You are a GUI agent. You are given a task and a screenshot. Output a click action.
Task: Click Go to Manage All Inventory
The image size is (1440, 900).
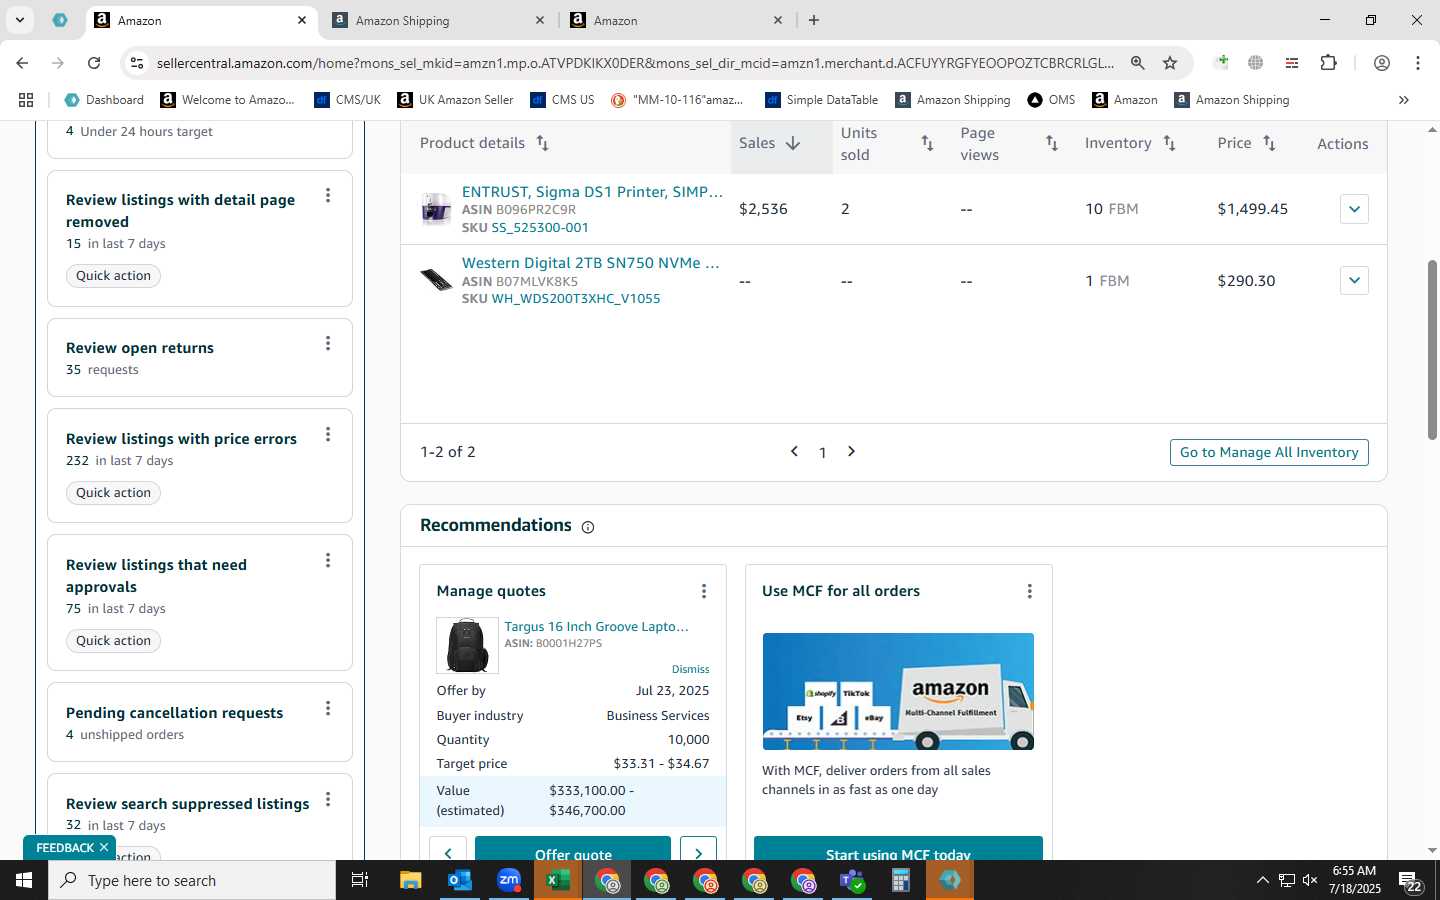1269,452
